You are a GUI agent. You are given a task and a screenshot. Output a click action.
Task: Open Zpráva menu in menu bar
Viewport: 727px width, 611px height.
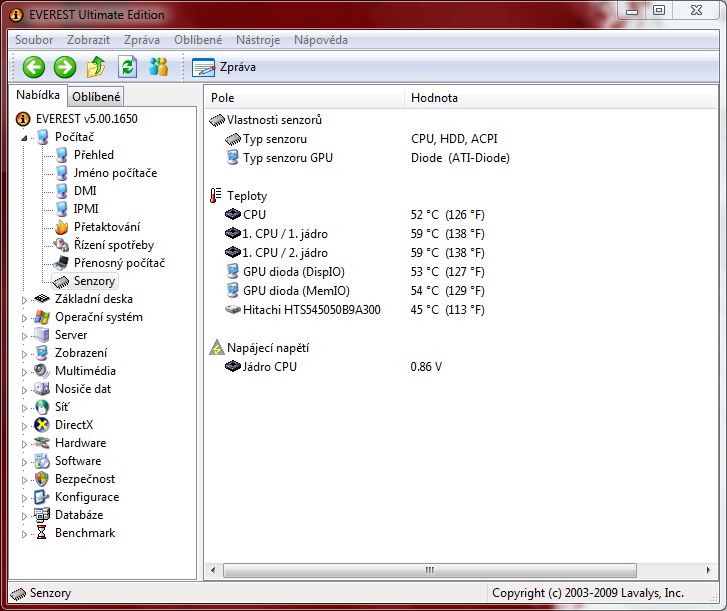coord(142,40)
